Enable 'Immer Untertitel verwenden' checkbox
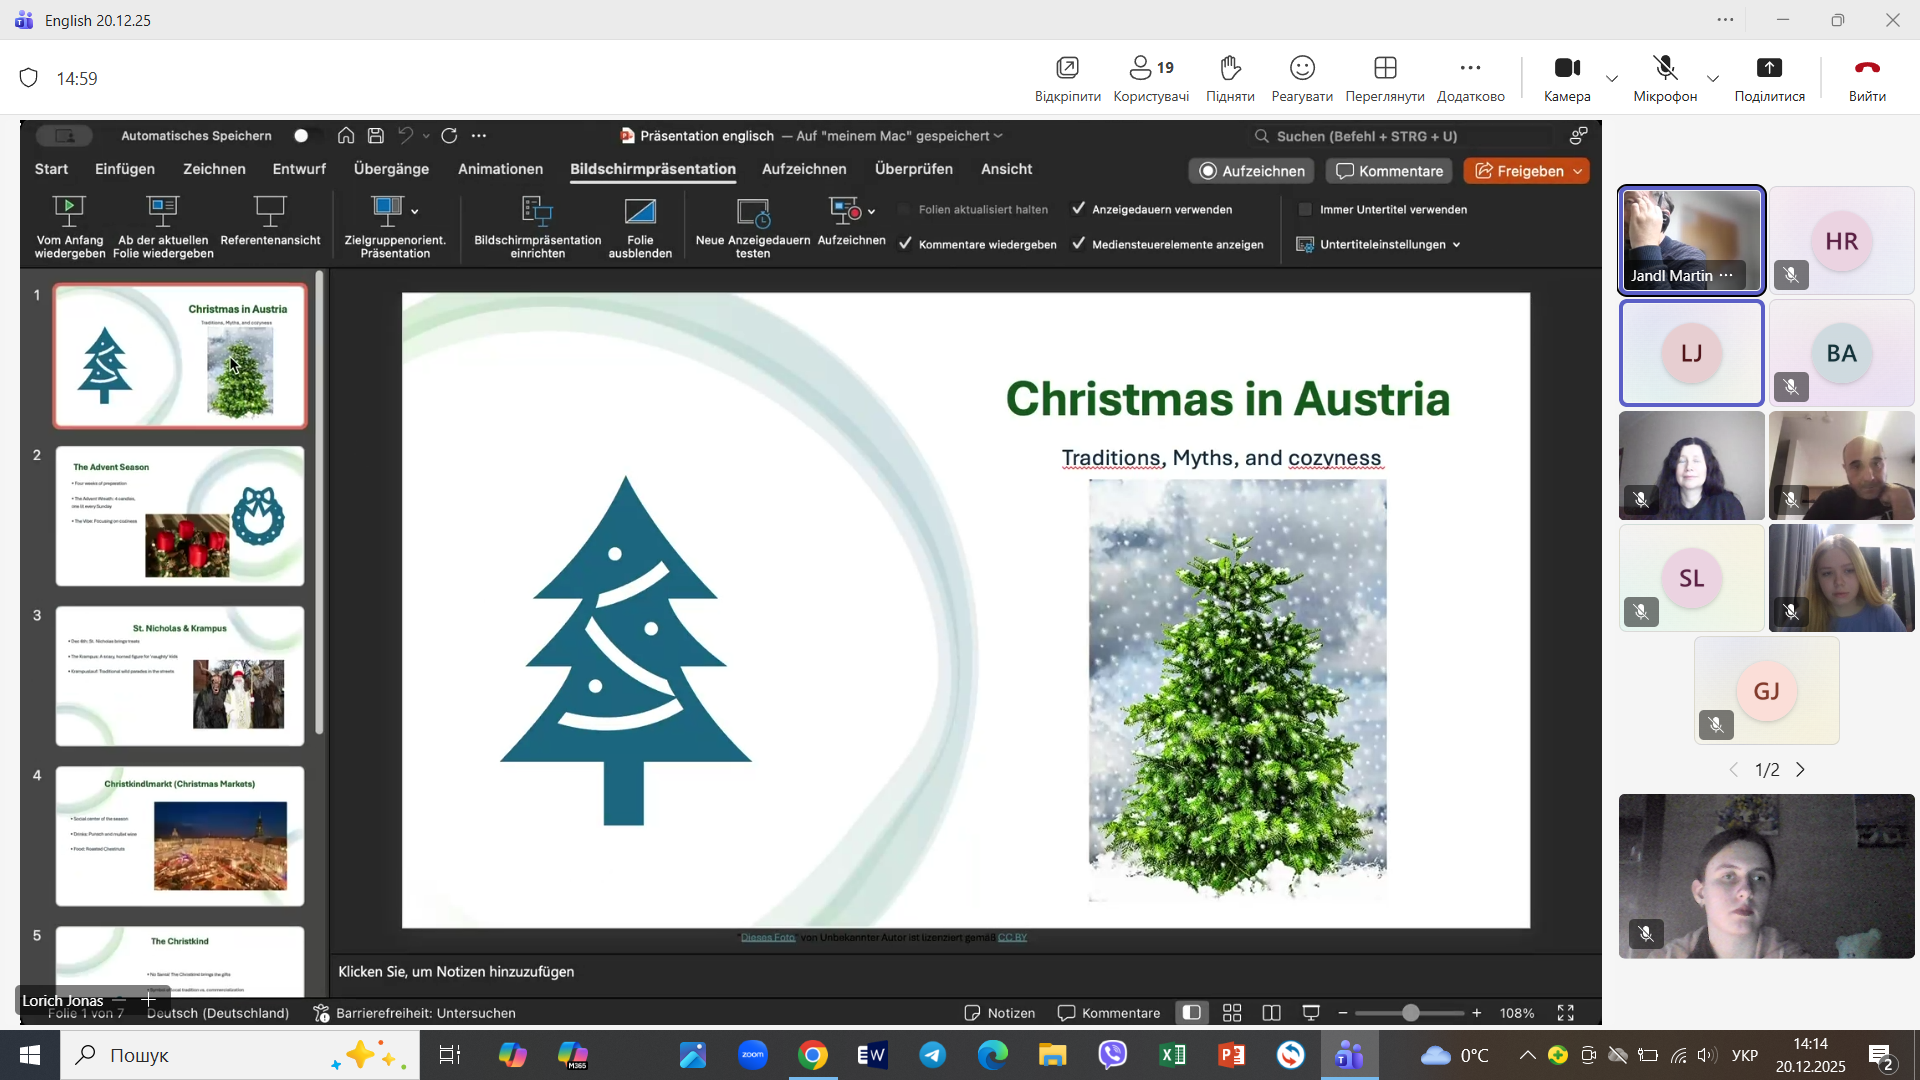Viewport: 1920px width, 1080px height. click(1305, 209)
